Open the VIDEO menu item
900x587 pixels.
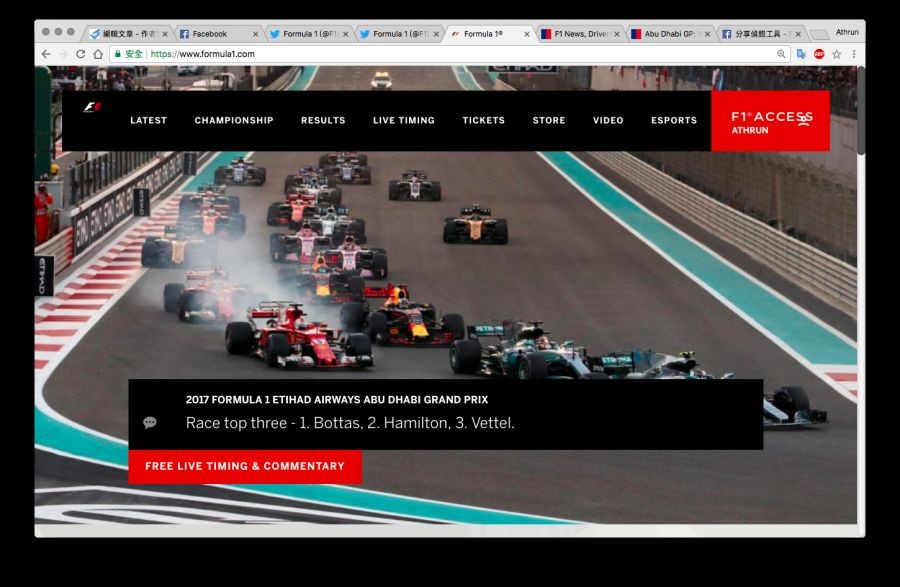point(608,120)
